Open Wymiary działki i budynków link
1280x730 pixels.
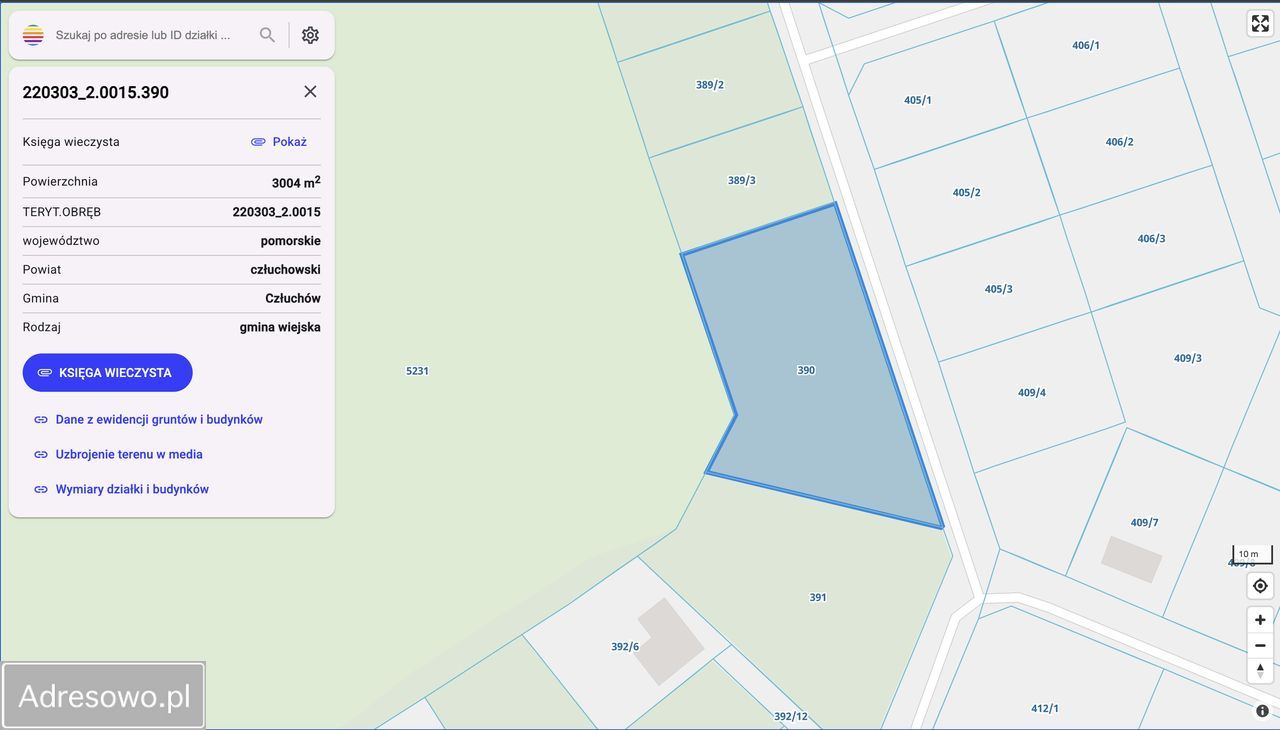(131, 489)
